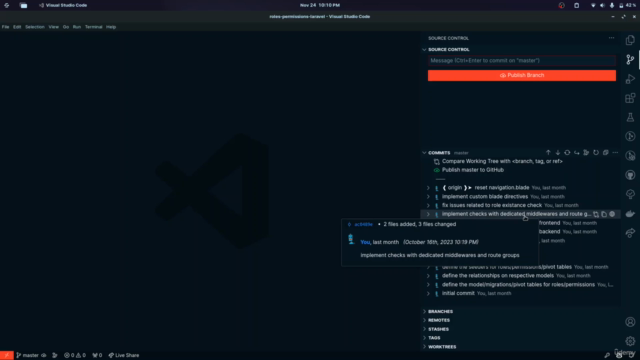Open the Testing flask view

[x=630, y=118]
